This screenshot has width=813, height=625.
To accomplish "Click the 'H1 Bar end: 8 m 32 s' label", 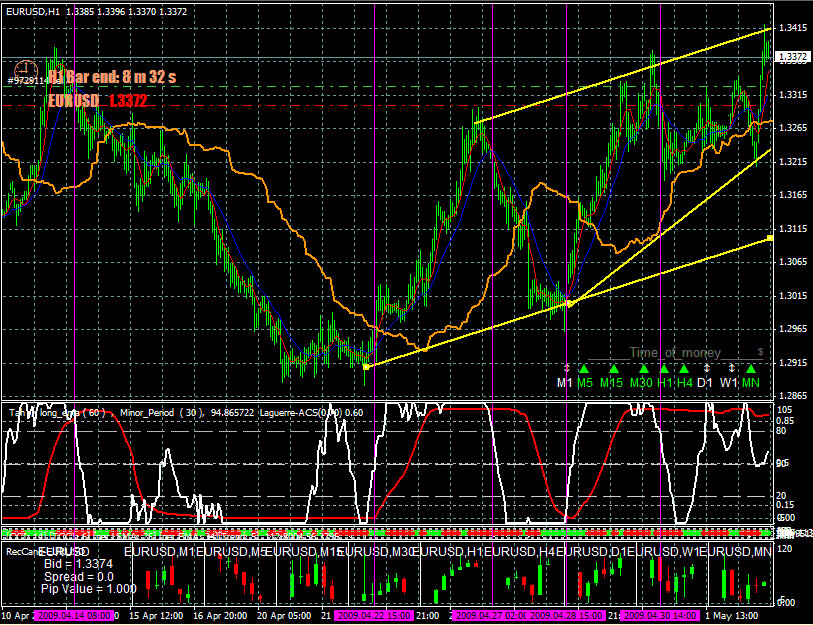I will point(113,77).
